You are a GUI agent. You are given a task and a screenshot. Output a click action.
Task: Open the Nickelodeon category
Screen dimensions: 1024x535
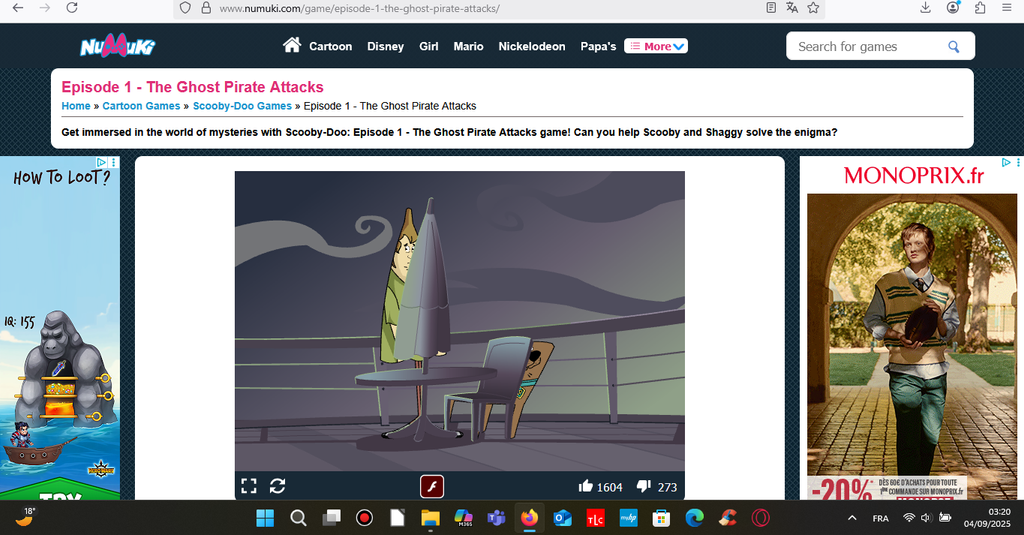tap(531, 46)
